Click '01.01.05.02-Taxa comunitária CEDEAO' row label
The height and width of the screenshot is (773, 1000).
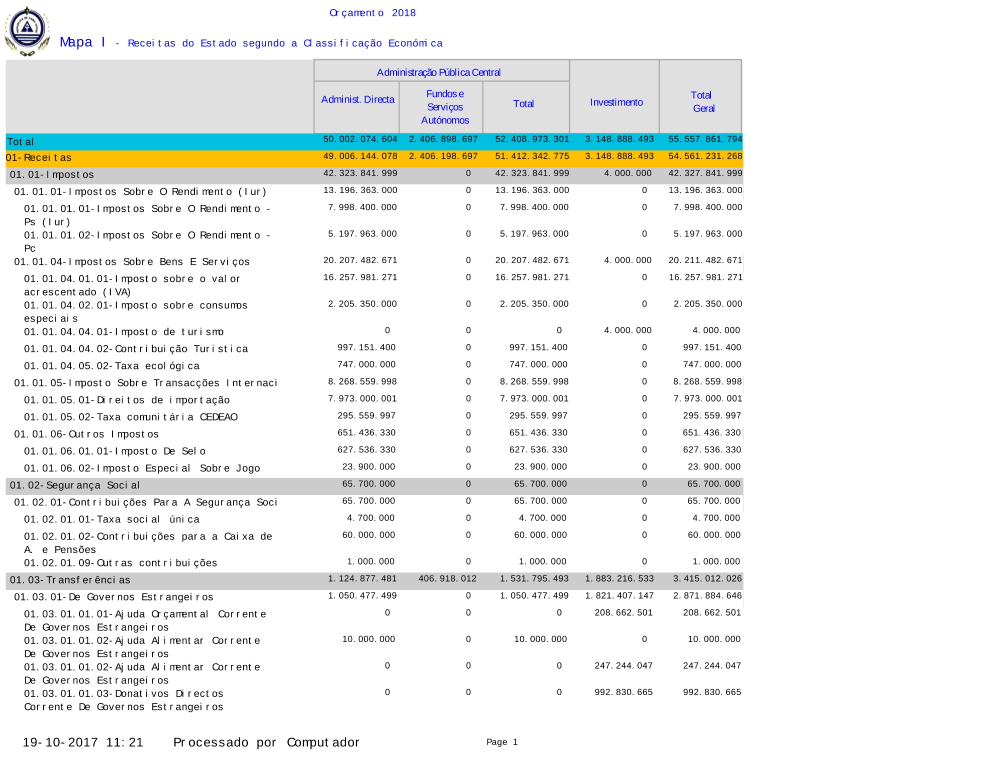click(131, 417)
